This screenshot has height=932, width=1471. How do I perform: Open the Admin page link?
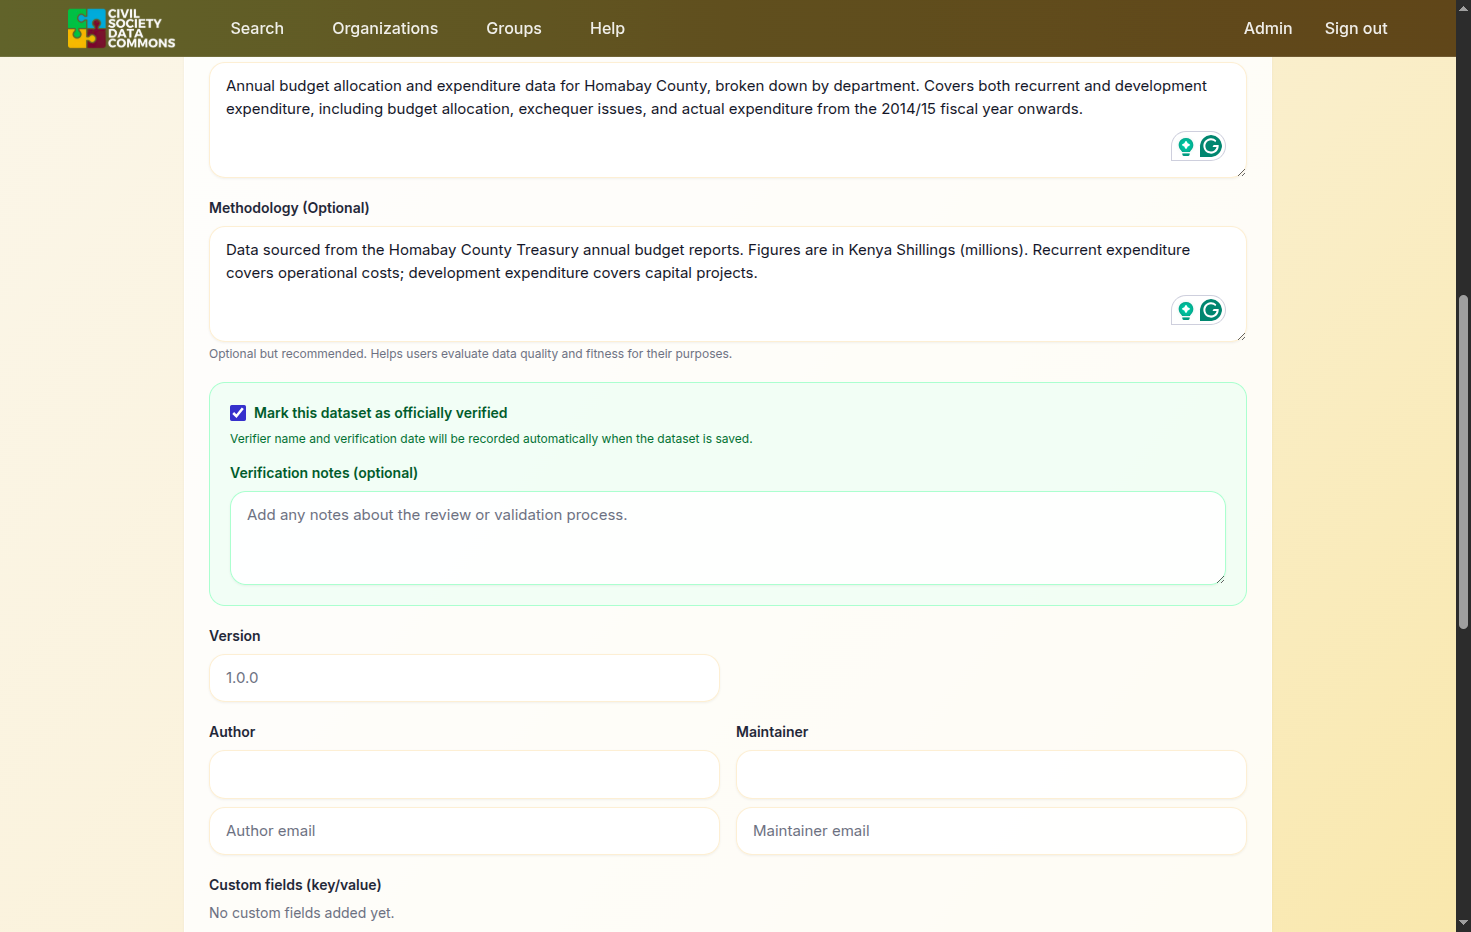tap(1268, 28)
